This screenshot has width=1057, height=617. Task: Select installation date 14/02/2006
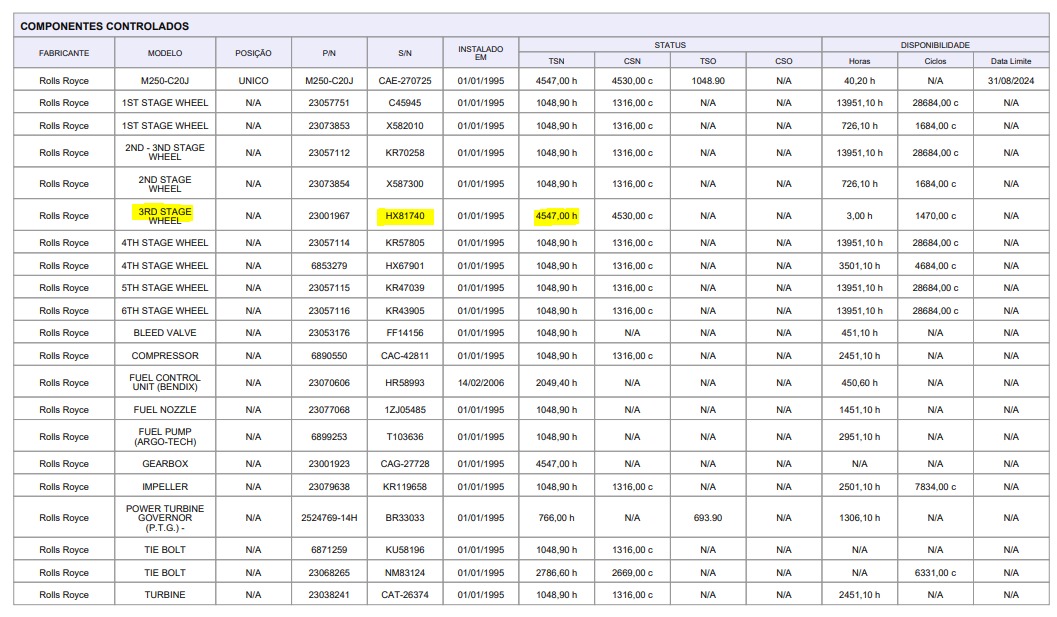481,382
